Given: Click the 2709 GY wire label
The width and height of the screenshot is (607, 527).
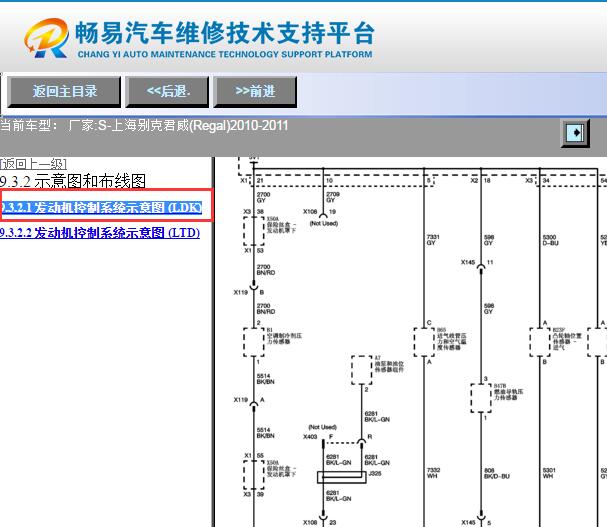Looking at the screenshot, I should (333, 197).
